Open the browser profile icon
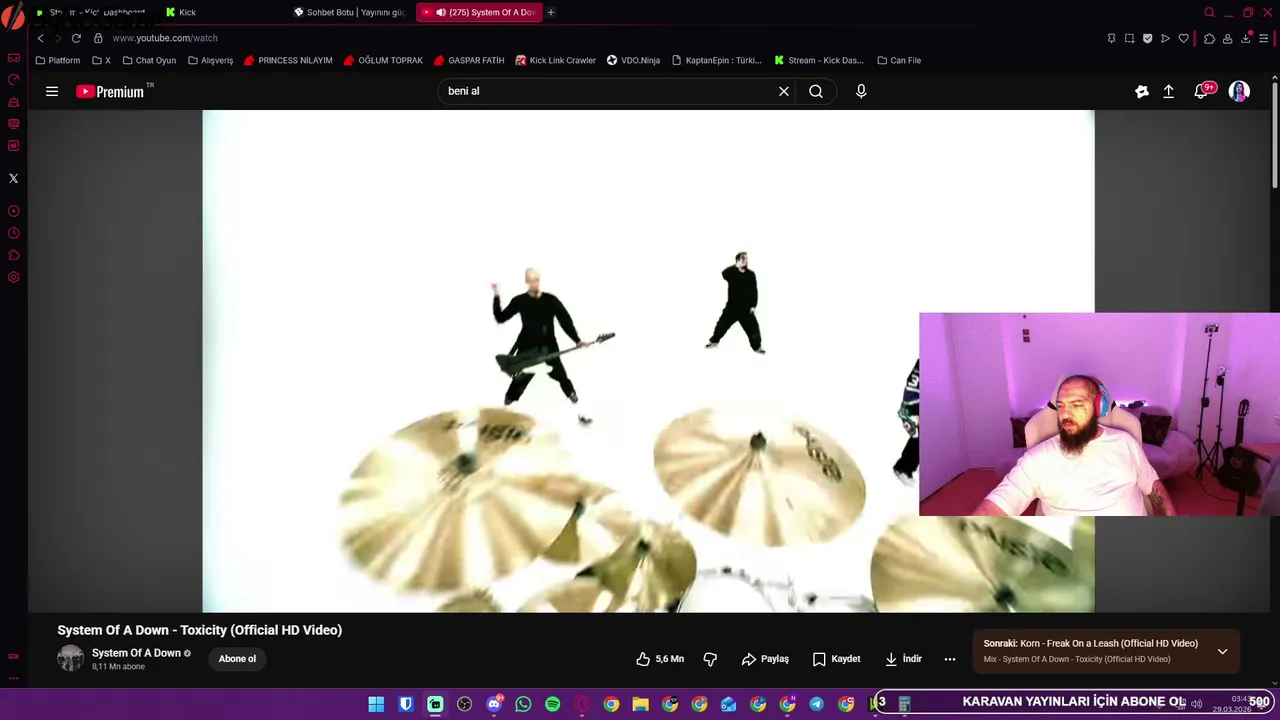1280x720 pixels. point(1227,38)
